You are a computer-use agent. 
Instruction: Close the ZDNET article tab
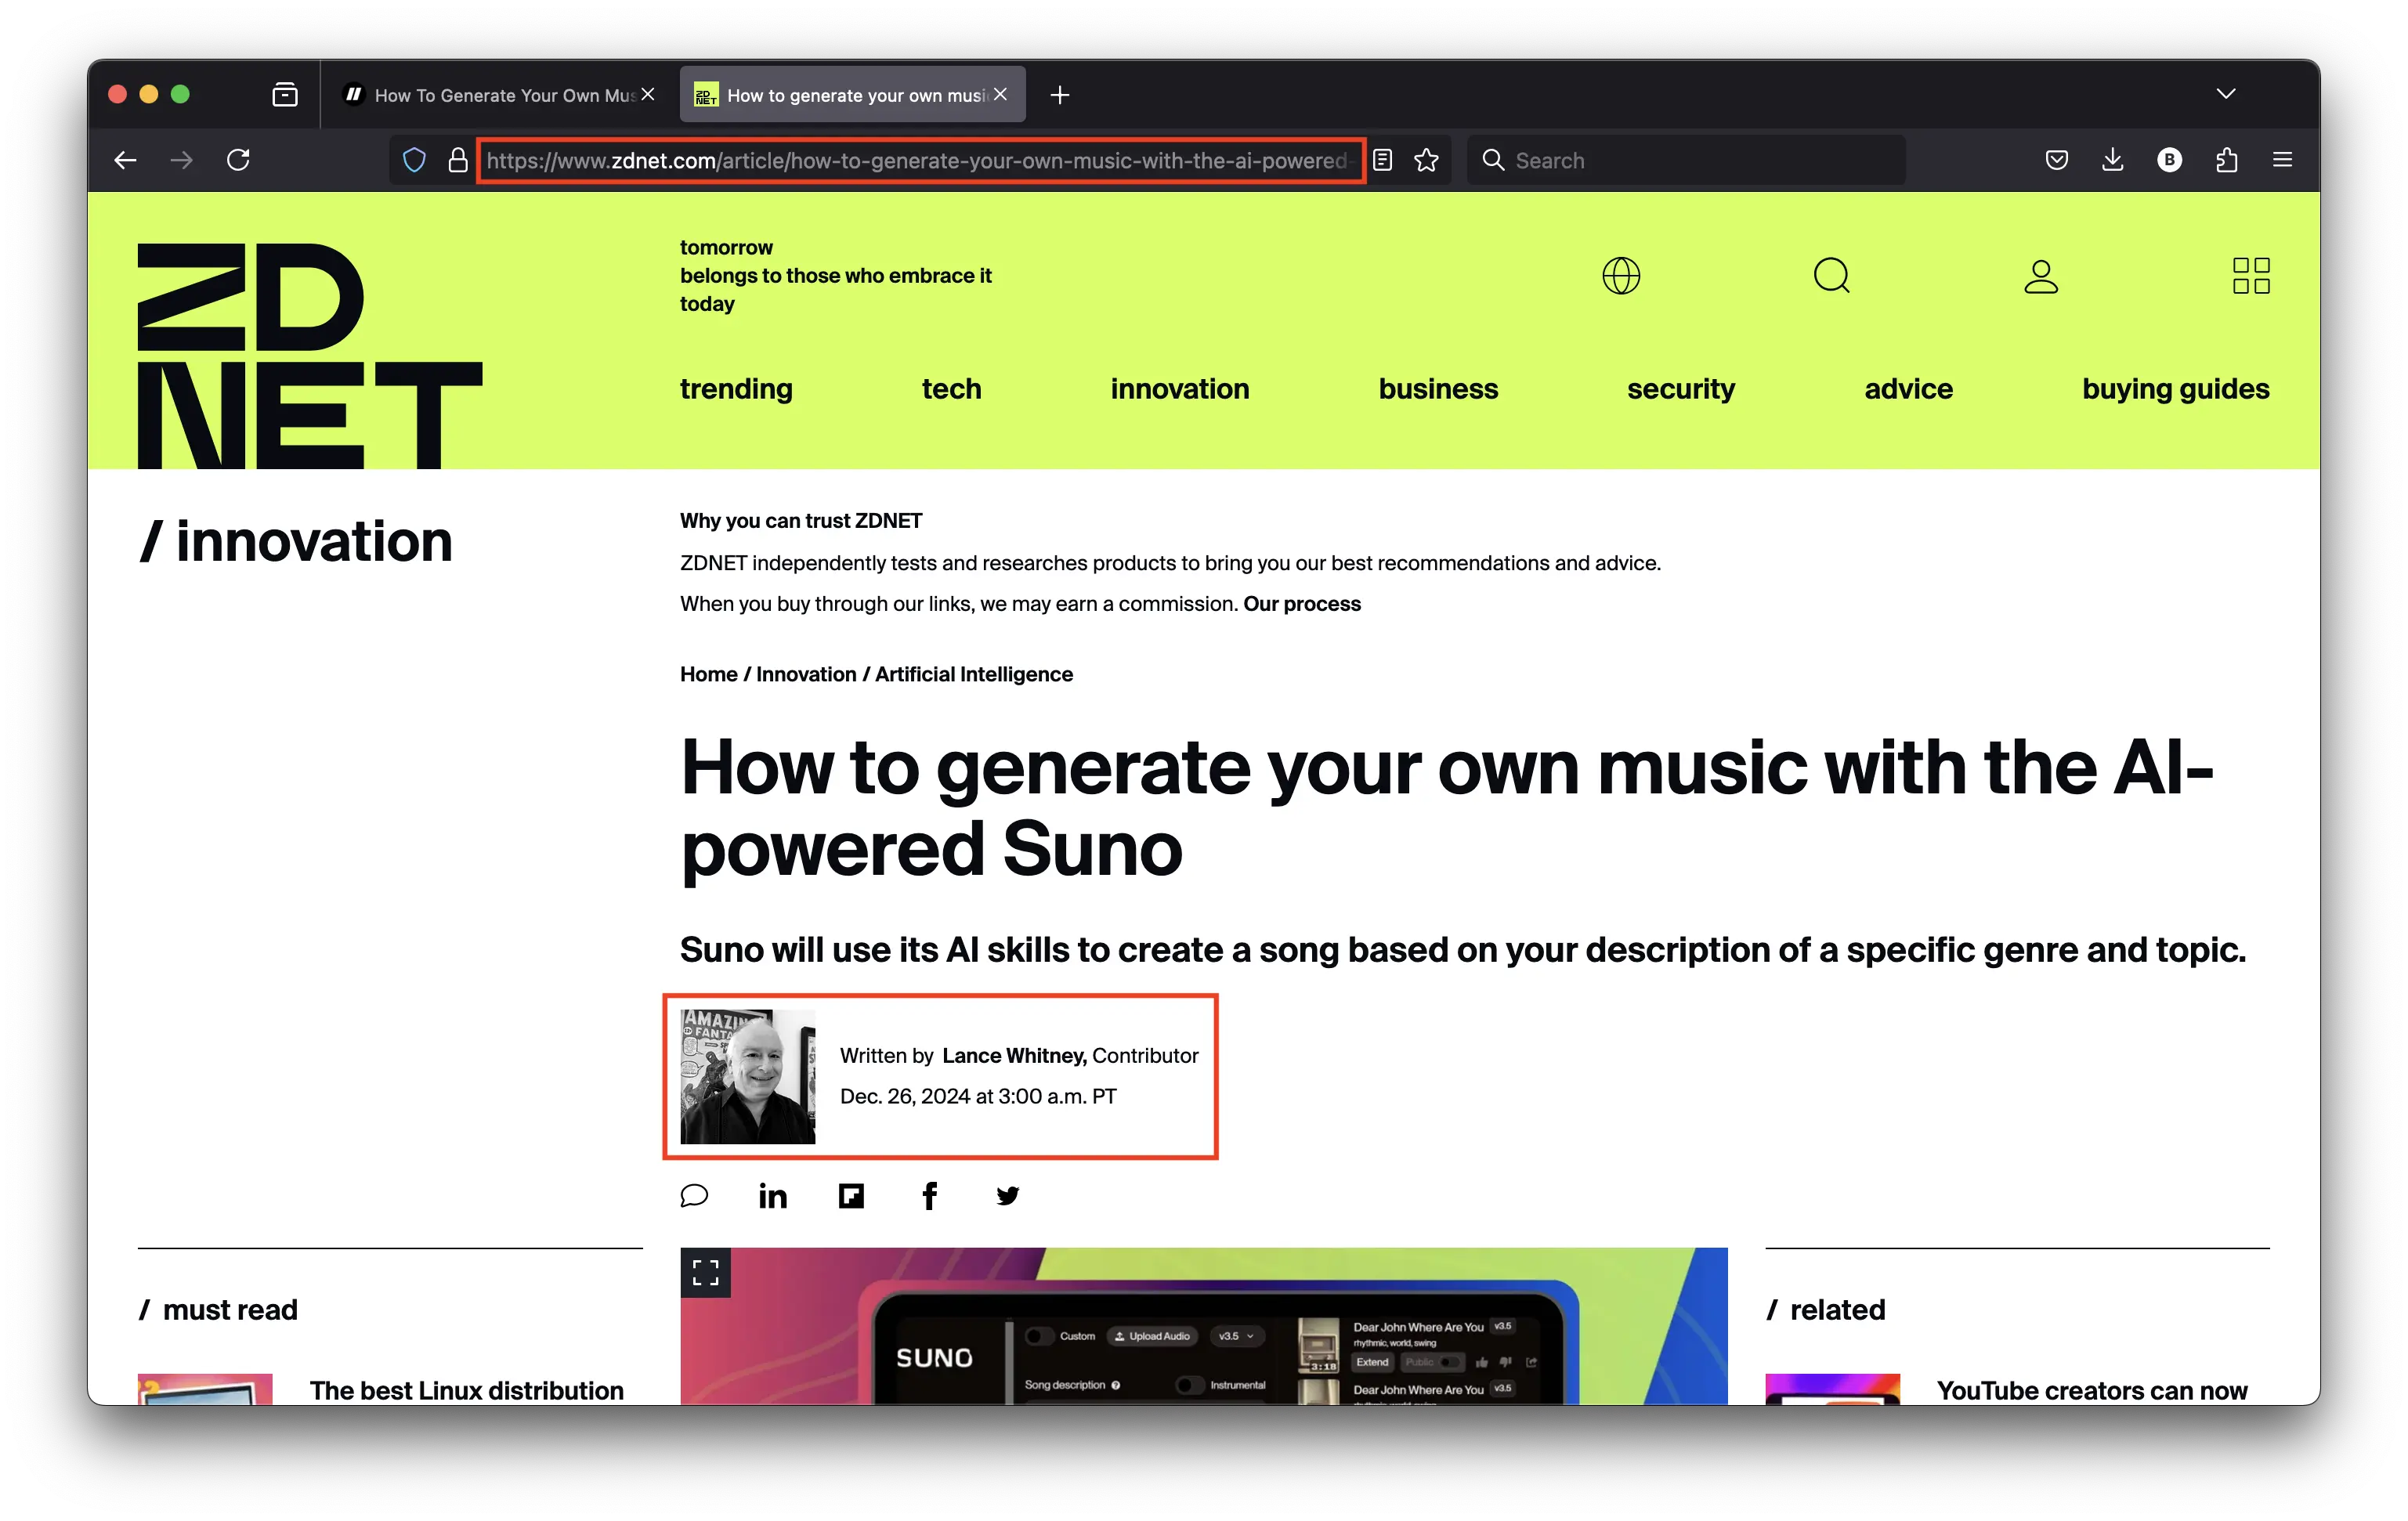[x=1000, y=94]
